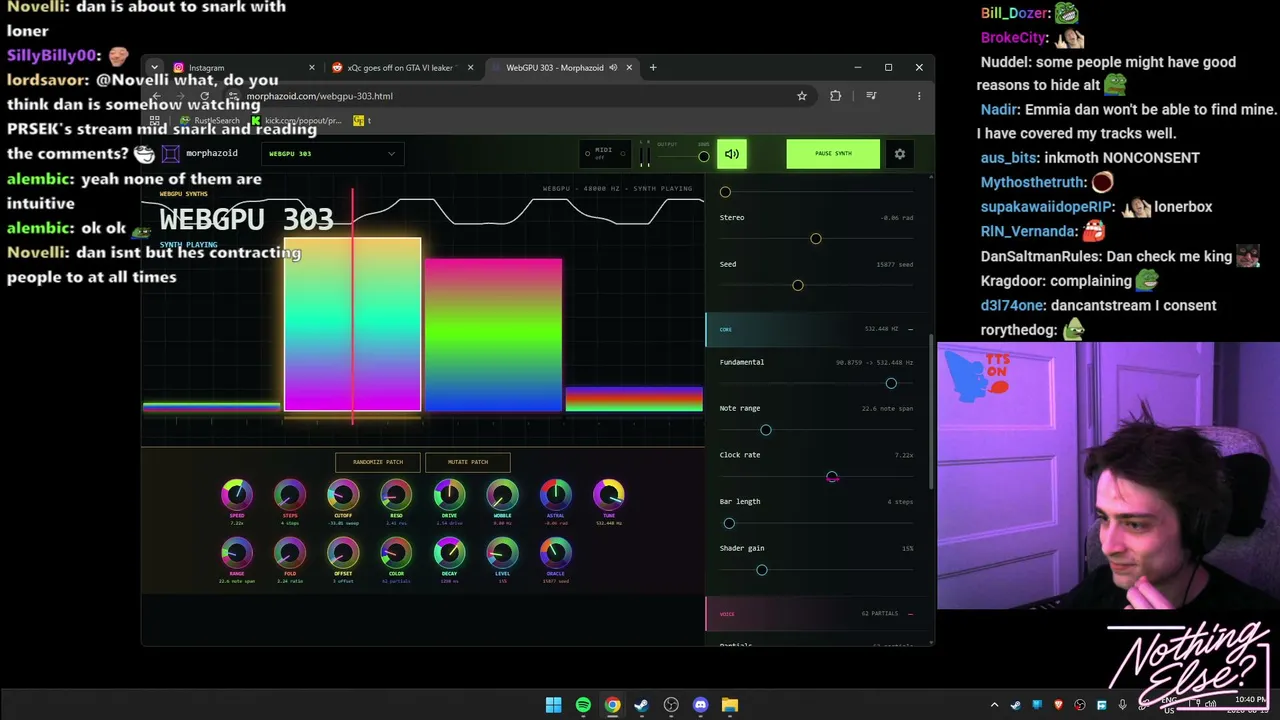
Task: Open Steam from the taskbar
Action: point(641,705)
